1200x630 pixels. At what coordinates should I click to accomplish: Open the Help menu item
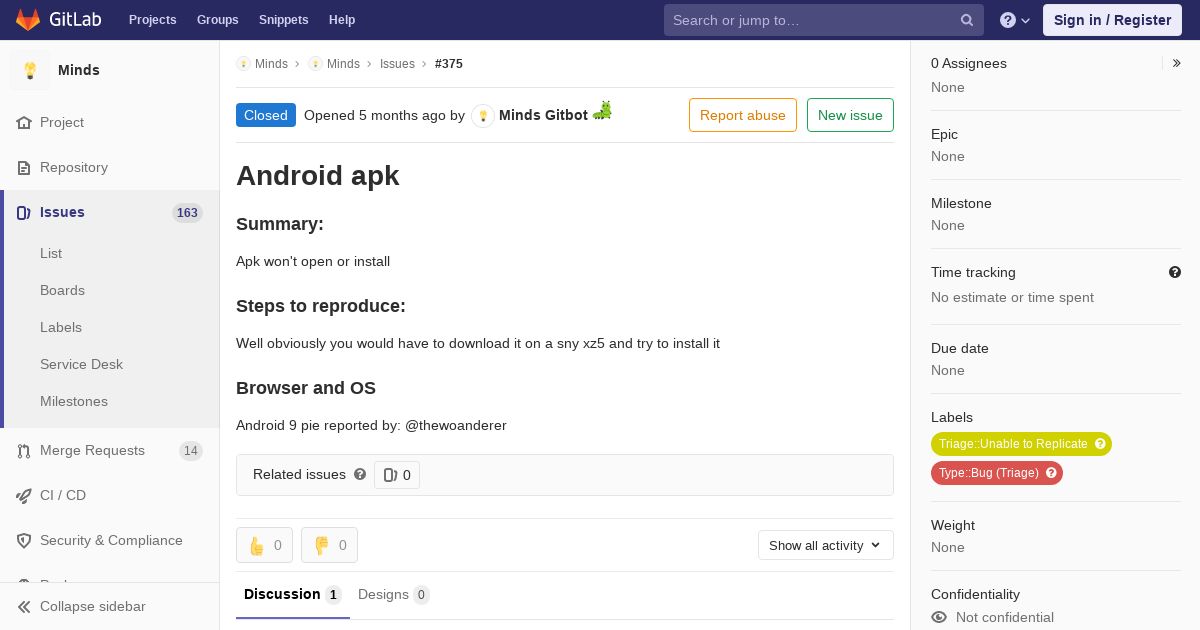[x=342, y=20]
